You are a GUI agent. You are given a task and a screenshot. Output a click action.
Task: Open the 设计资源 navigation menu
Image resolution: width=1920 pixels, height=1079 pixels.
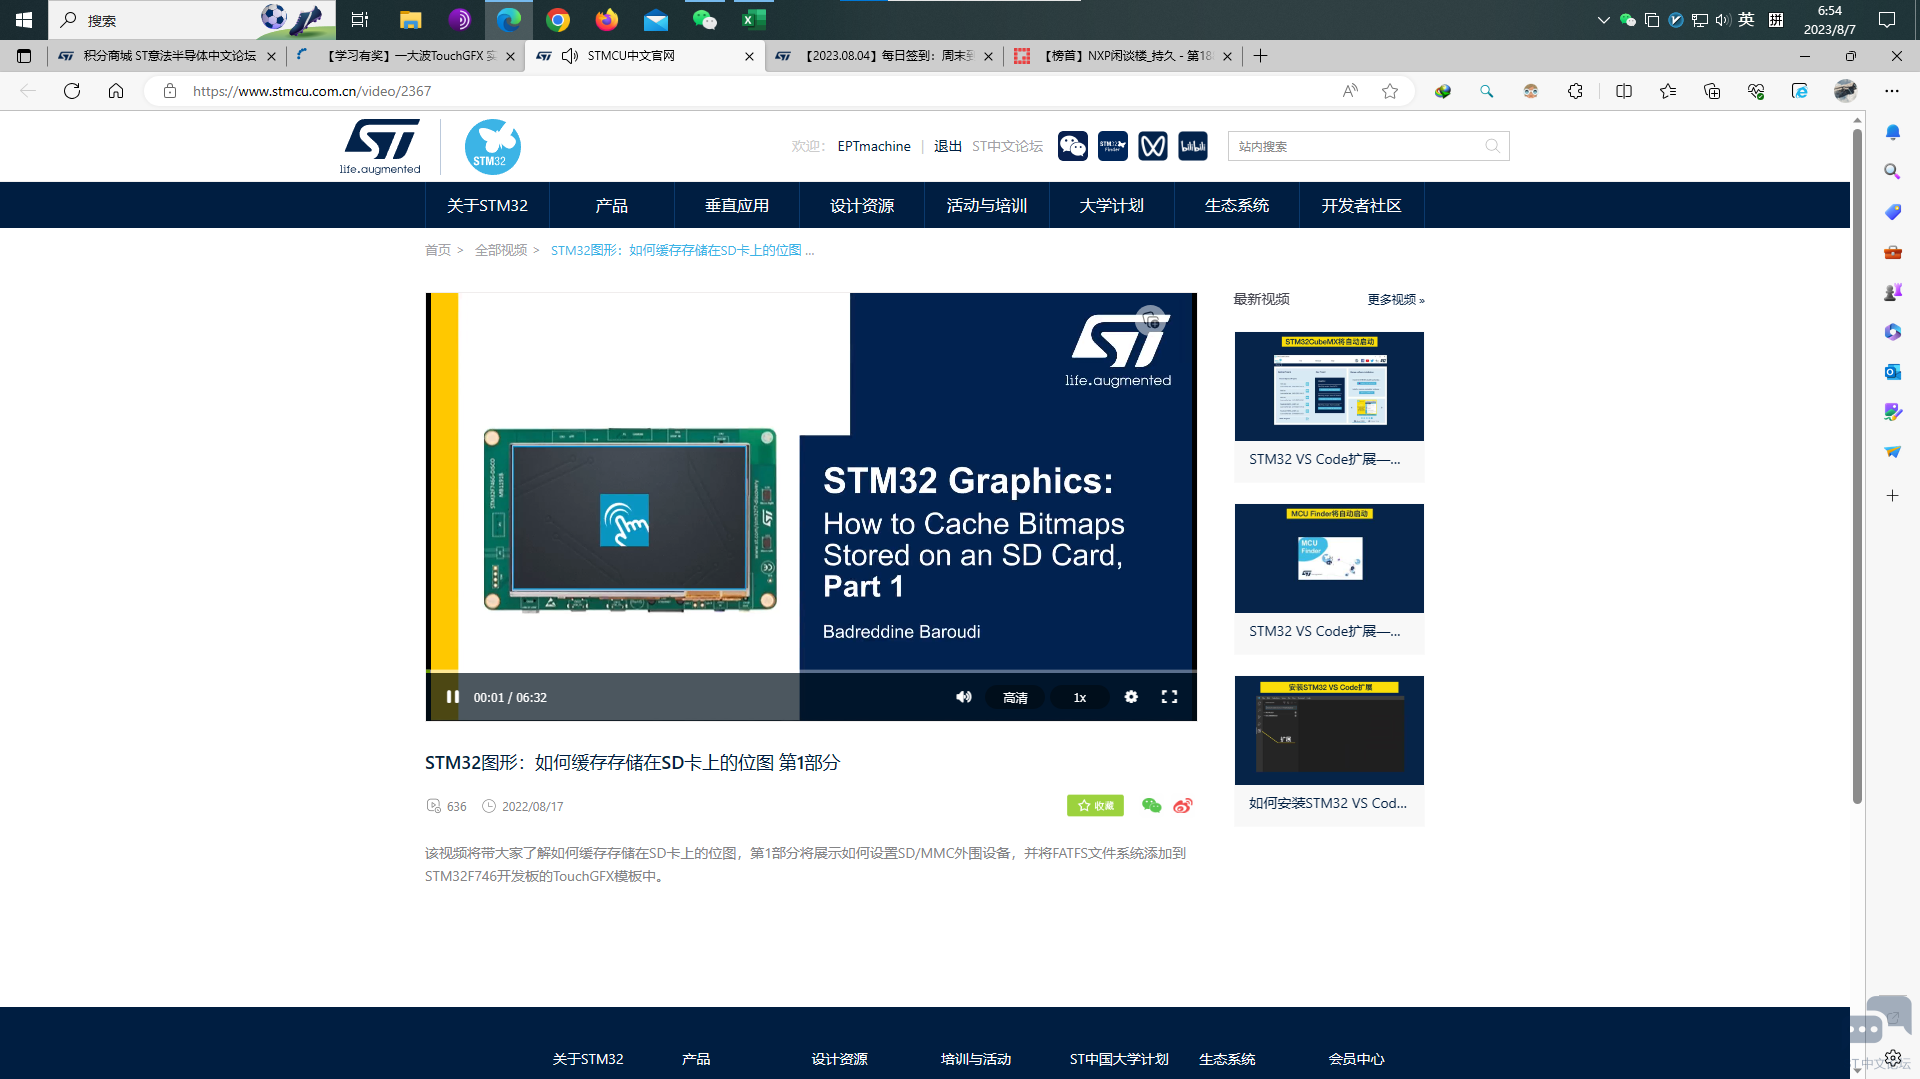point(862,205)
